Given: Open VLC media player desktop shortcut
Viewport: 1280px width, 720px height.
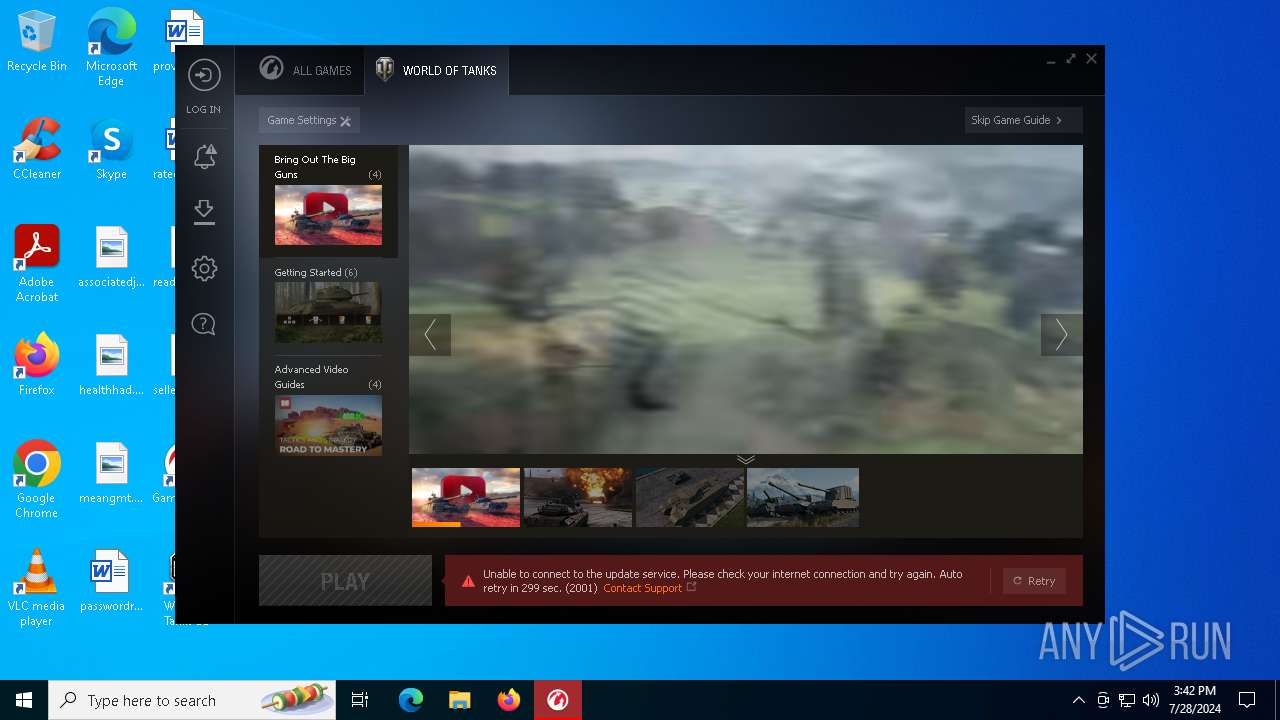Looking at the screenshot, I should click(x=37, y=588).
